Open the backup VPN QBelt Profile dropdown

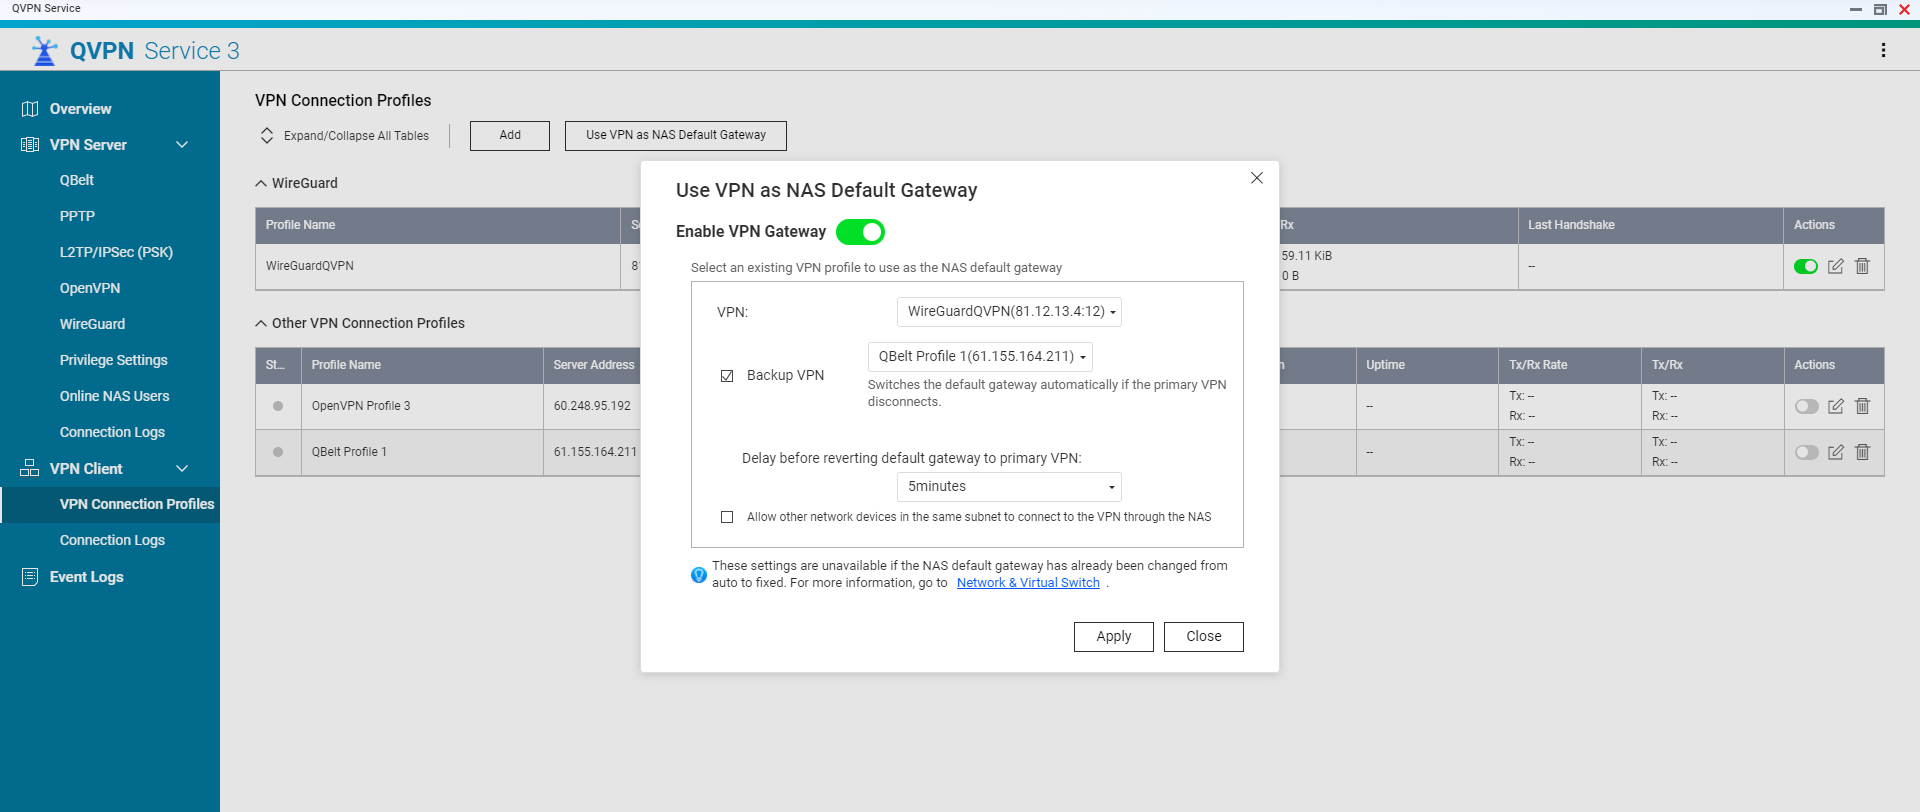pyautogui.click(x=980, y=357)
